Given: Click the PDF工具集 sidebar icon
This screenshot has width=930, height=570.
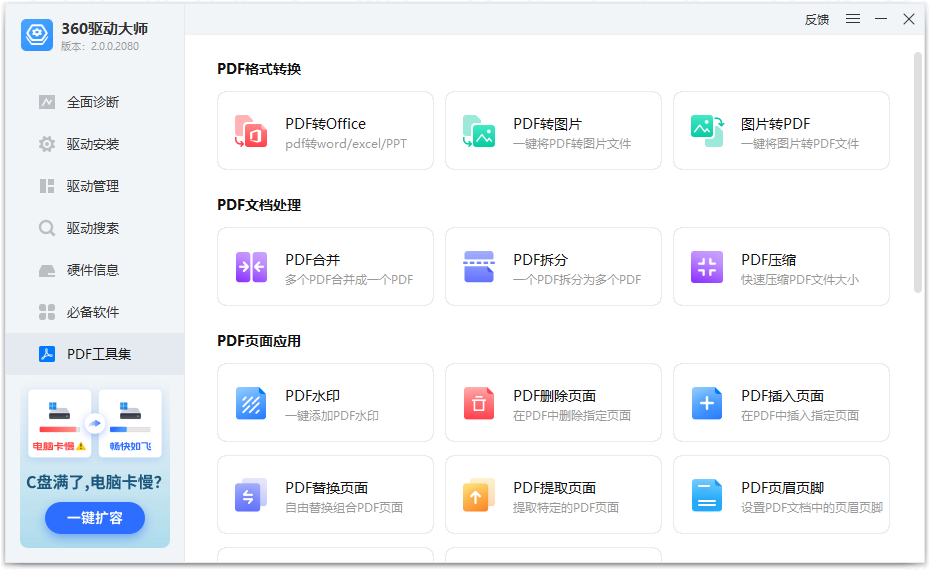Looking at the screenshot, I should 47,354.
